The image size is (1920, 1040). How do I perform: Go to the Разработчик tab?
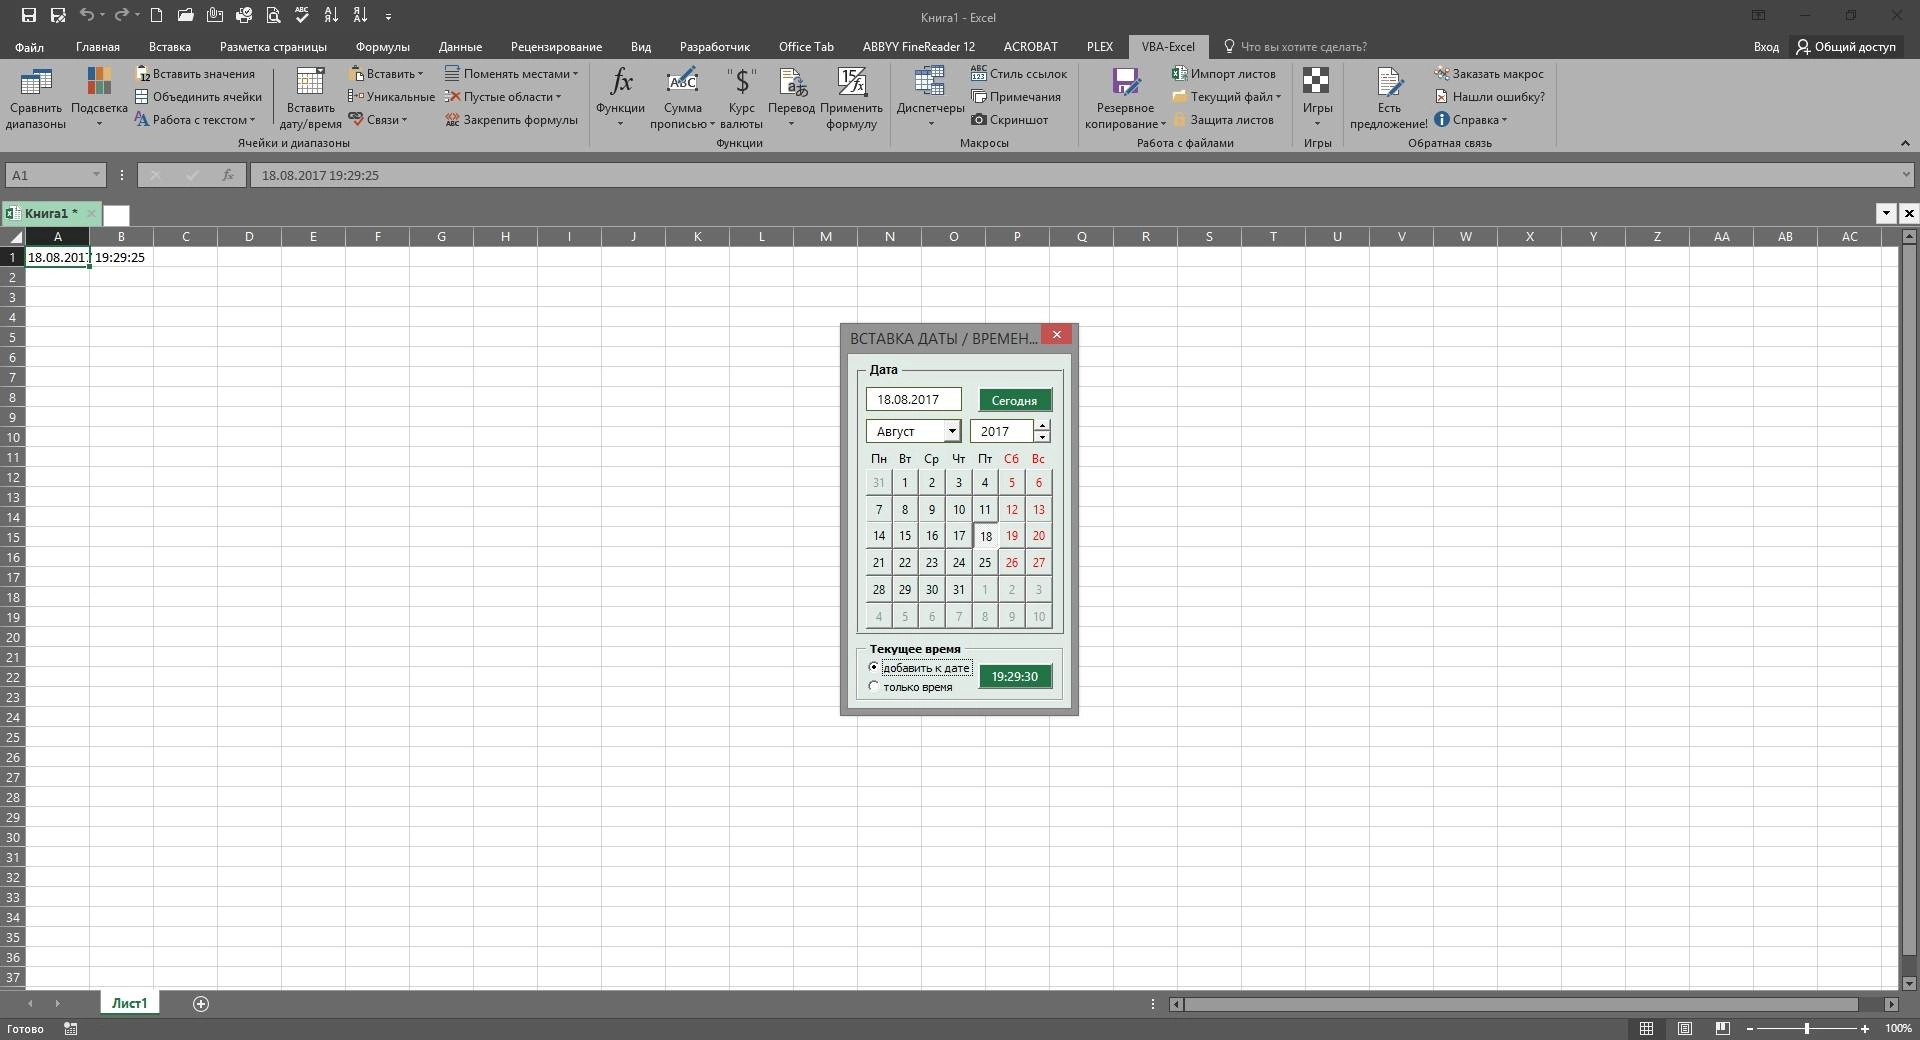tap(714, 47)
